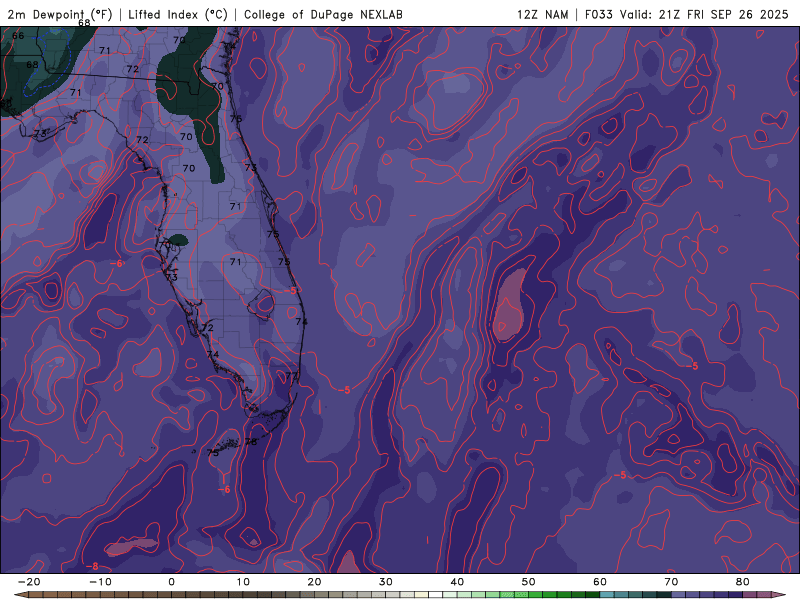The height and width of the screenshot is (600, 800).
Task: Click the 50 label on the color scale
Action: click(529, 582)
